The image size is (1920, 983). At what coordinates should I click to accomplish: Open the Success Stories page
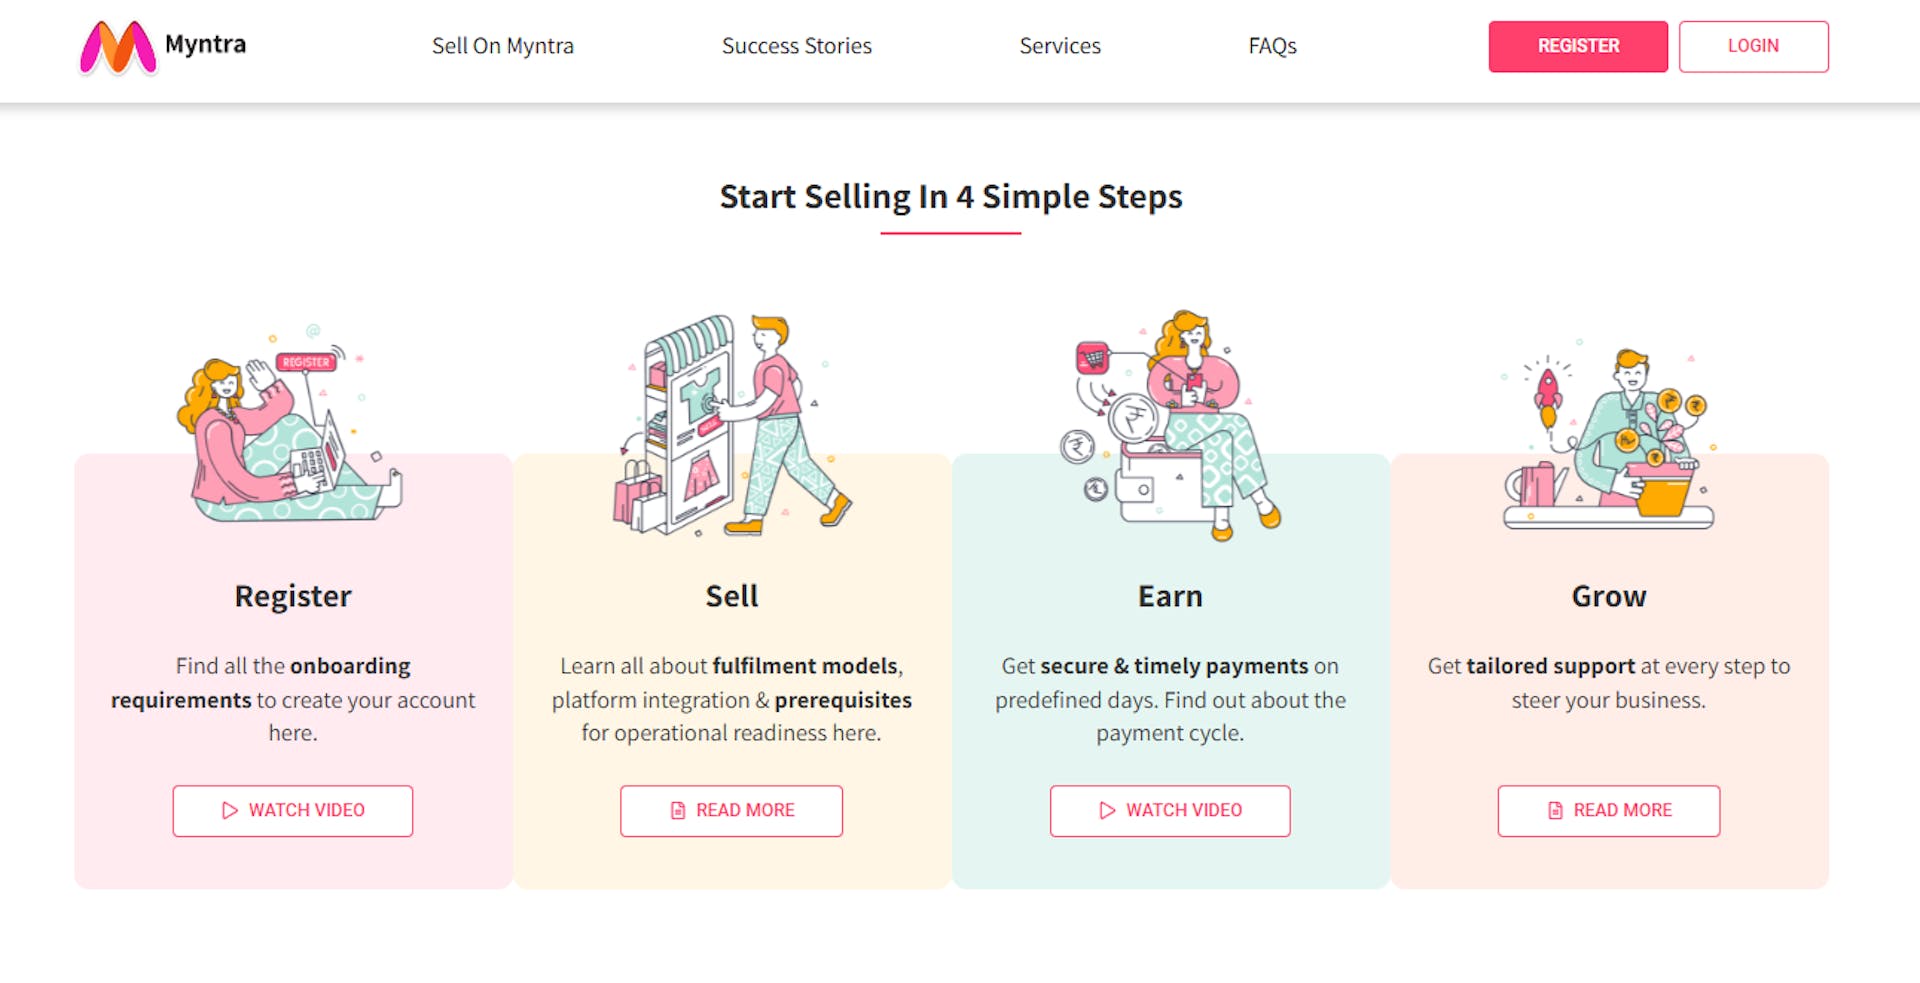[796, 46]
